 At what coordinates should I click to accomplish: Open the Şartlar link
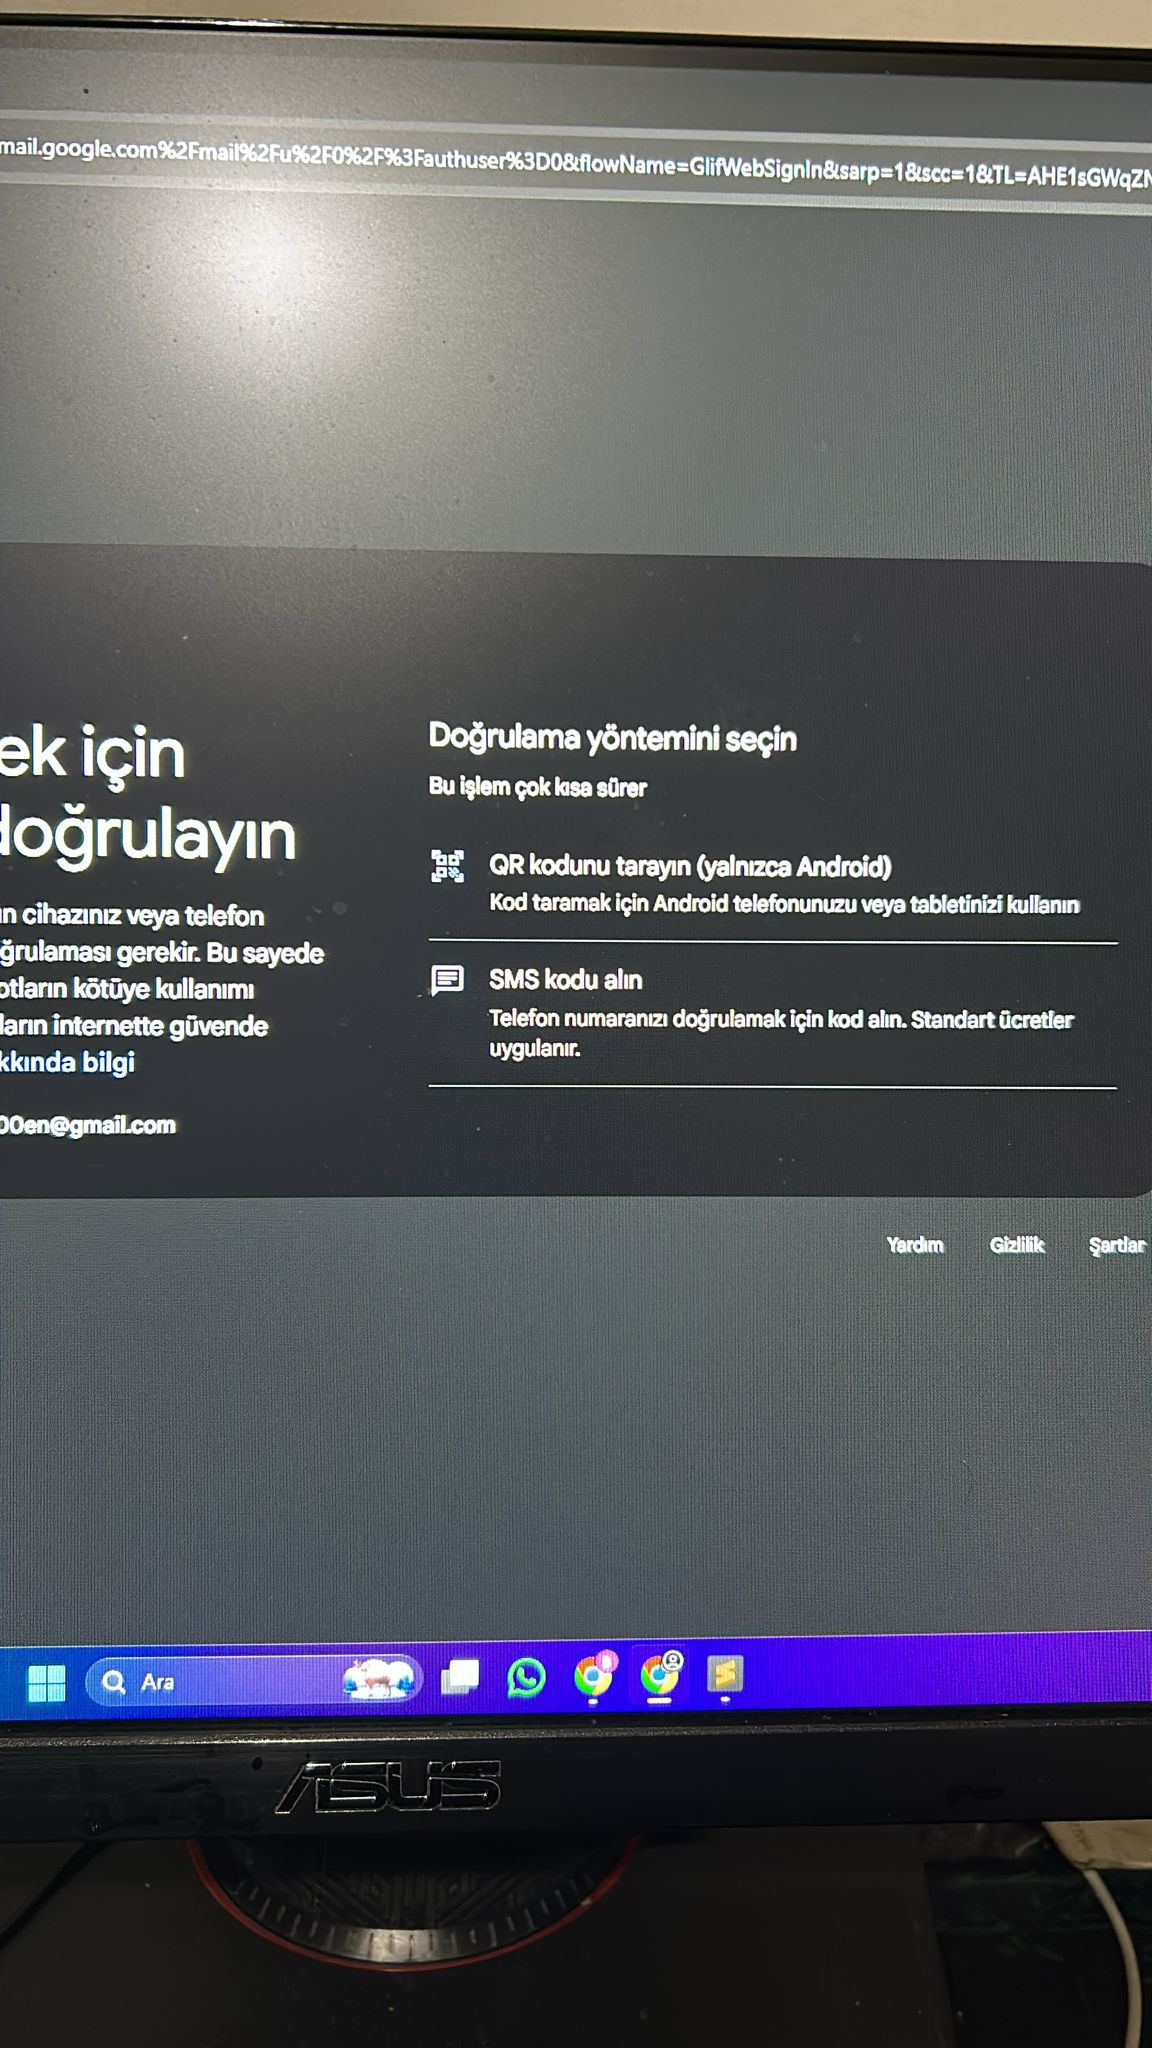1117,1246
